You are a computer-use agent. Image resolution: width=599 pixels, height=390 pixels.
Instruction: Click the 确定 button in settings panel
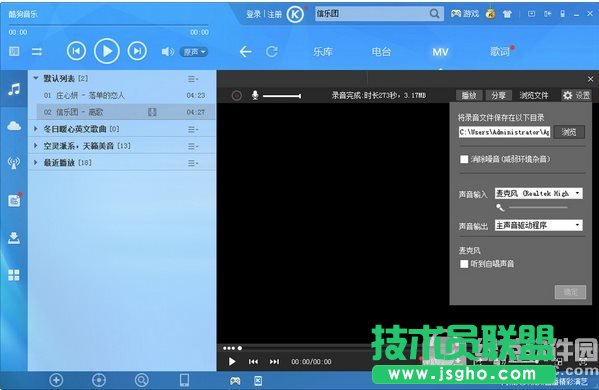pyautogui.click(x=570, y=292)
